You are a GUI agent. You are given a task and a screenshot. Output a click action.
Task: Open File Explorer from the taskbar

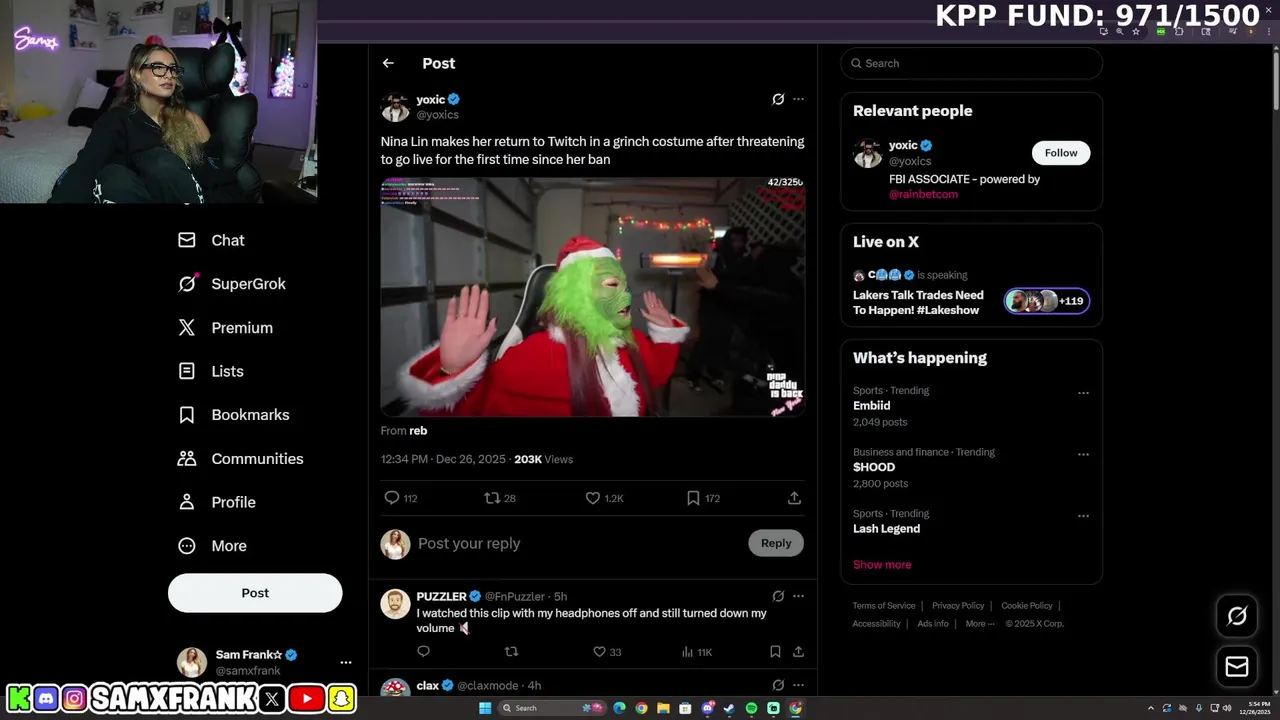click(663, 708)
